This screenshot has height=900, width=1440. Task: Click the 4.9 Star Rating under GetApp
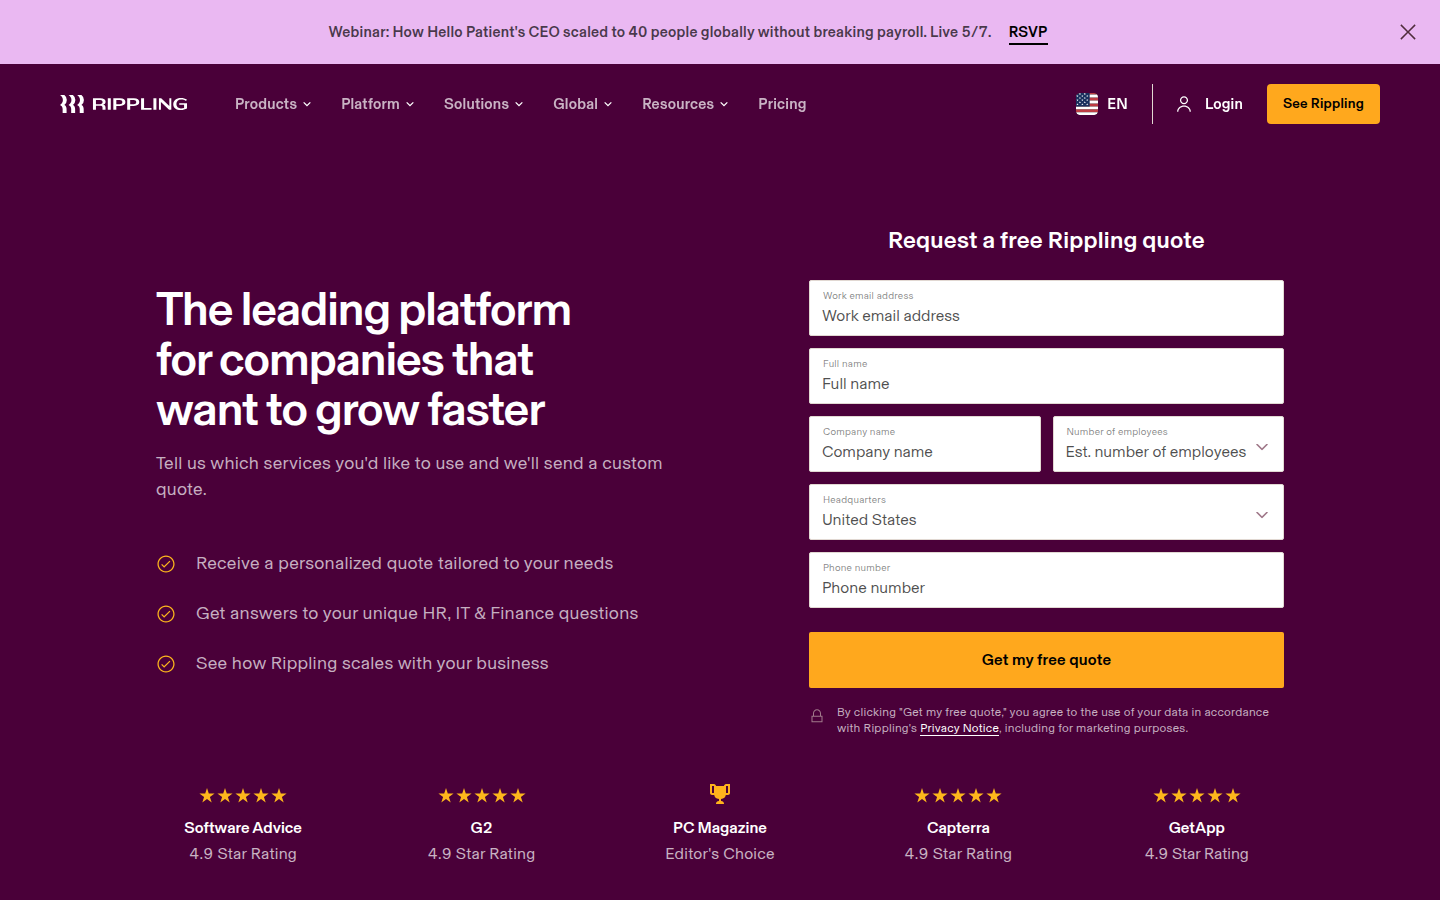pyautogui.click(x=1197, y=854)
